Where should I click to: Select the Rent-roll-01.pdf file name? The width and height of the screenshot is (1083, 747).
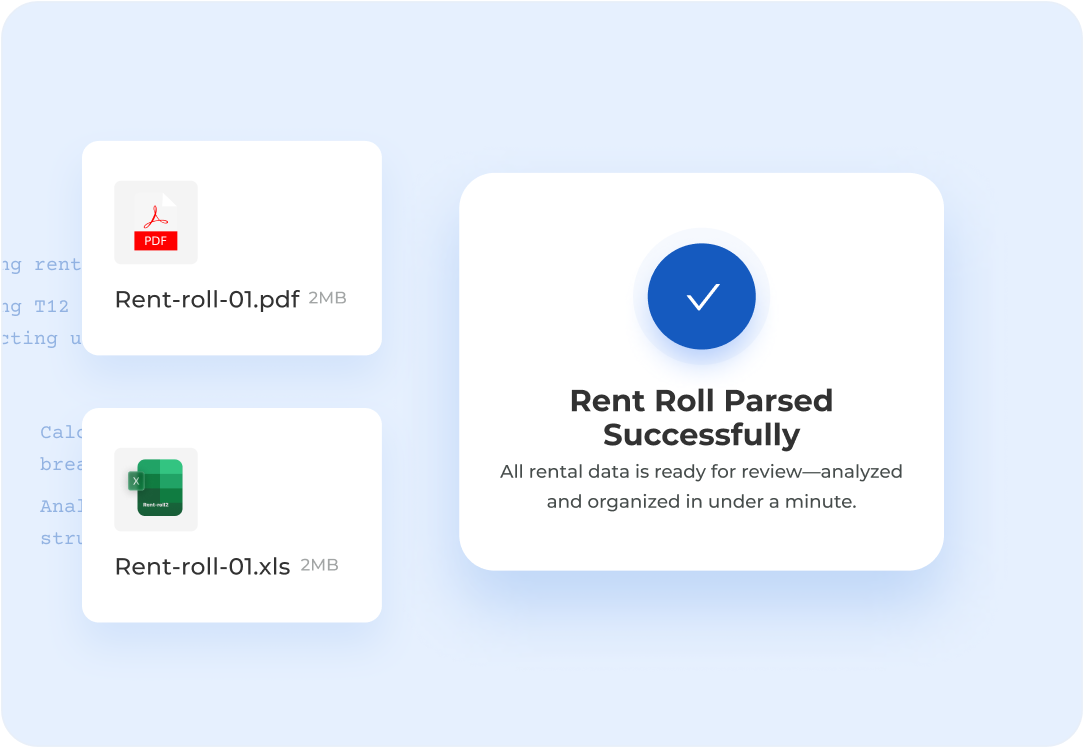pyautogui.click(x=207, y=300)
